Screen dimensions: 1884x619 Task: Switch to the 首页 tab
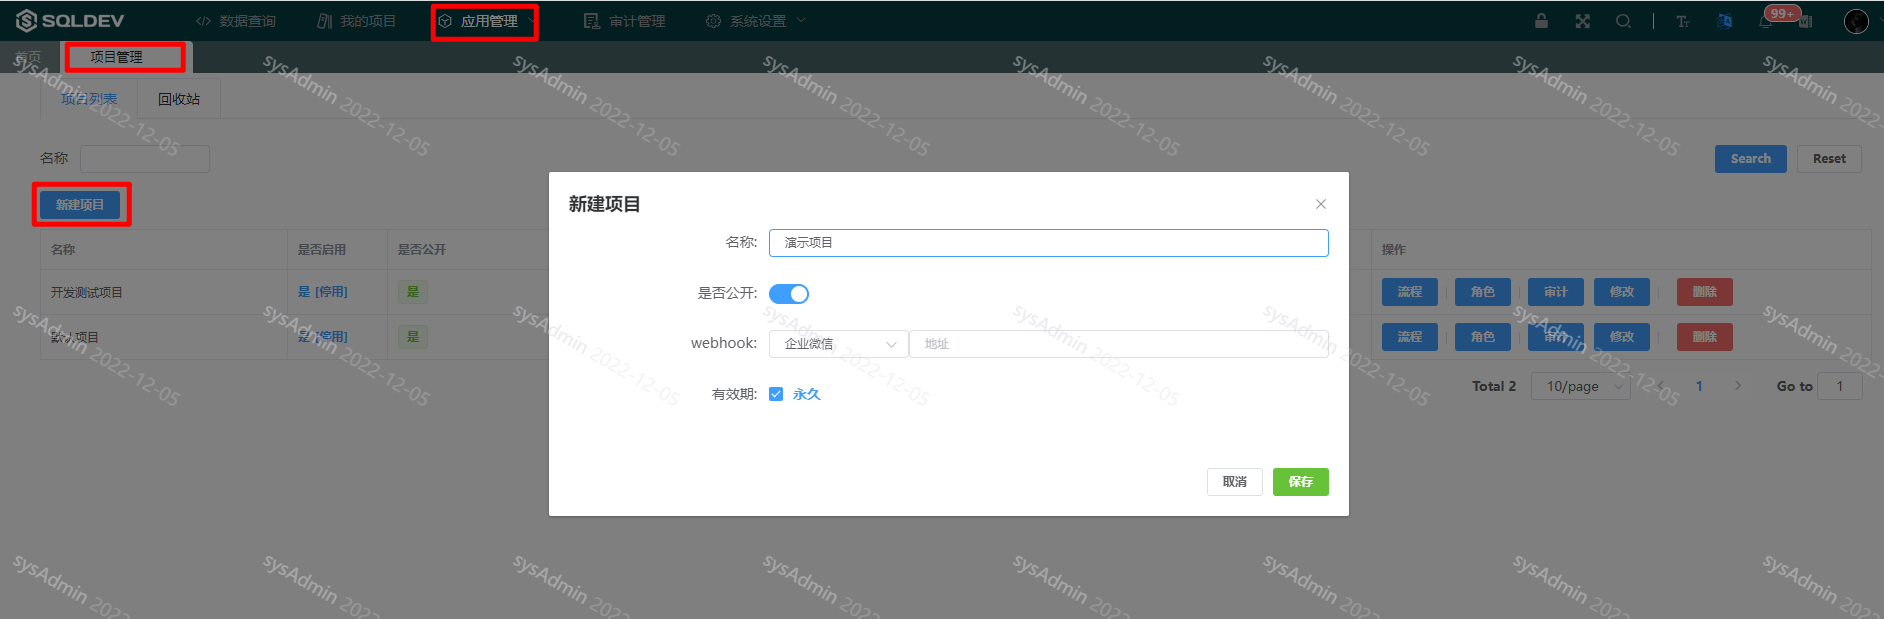28,57
